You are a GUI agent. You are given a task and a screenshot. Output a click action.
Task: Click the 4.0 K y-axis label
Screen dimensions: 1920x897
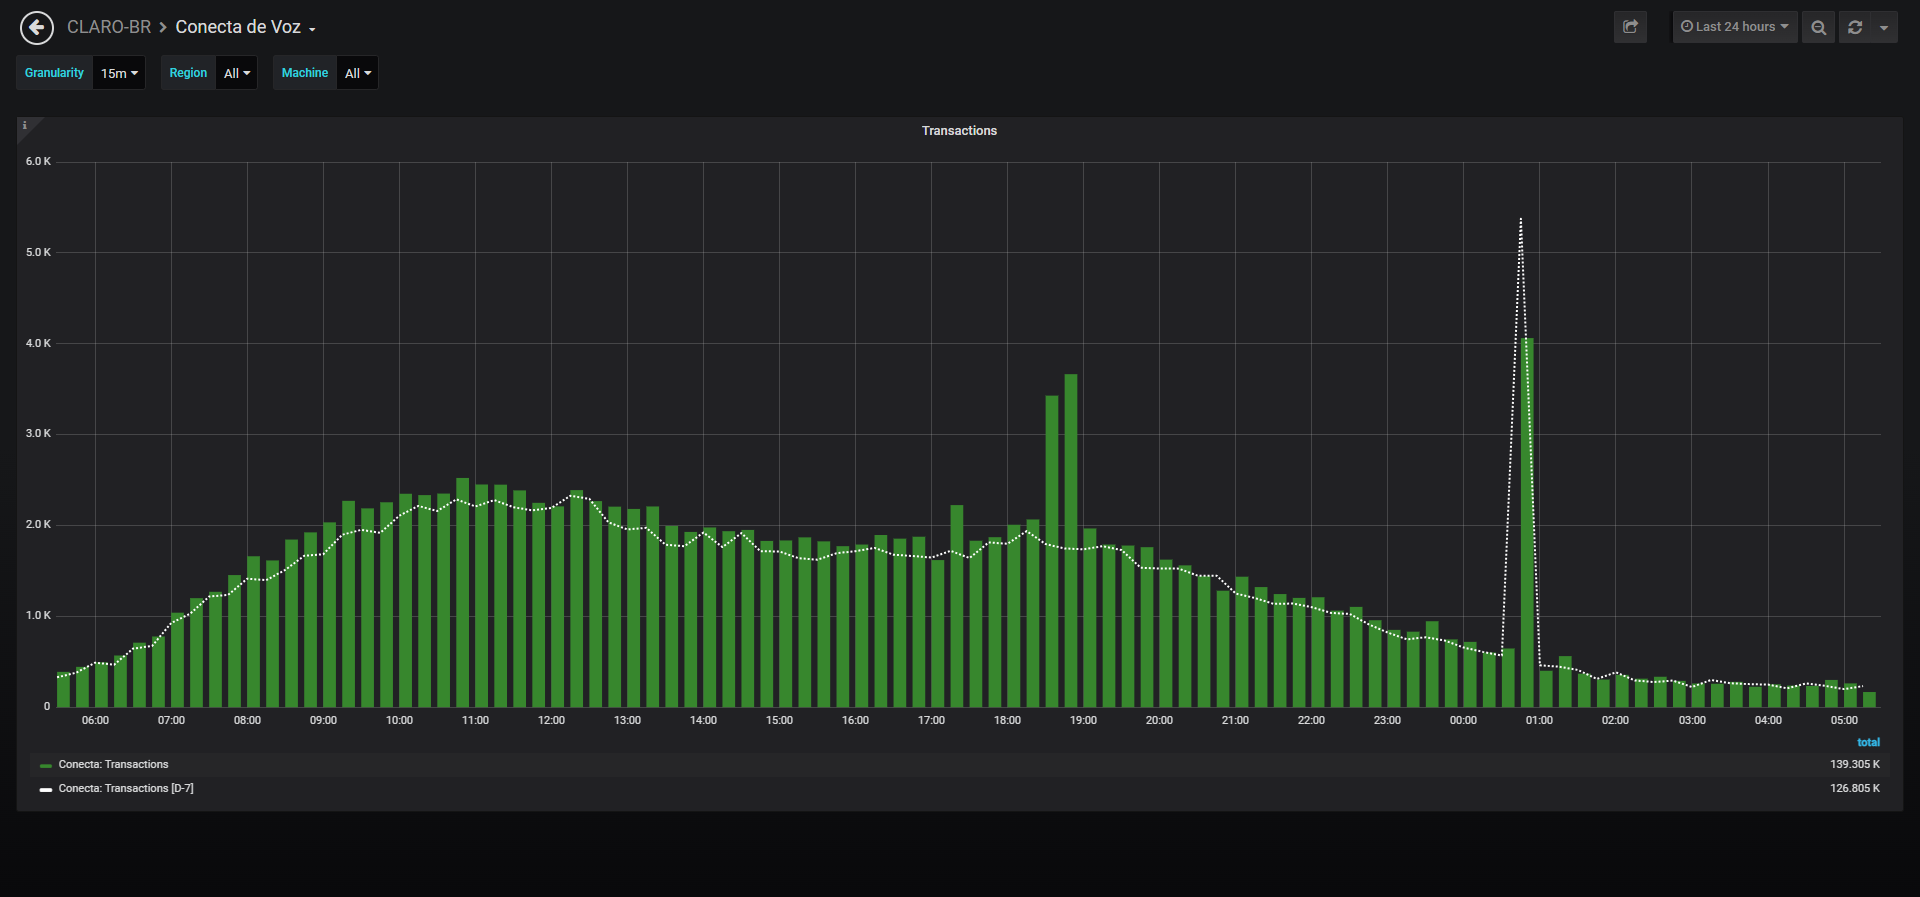38,343
